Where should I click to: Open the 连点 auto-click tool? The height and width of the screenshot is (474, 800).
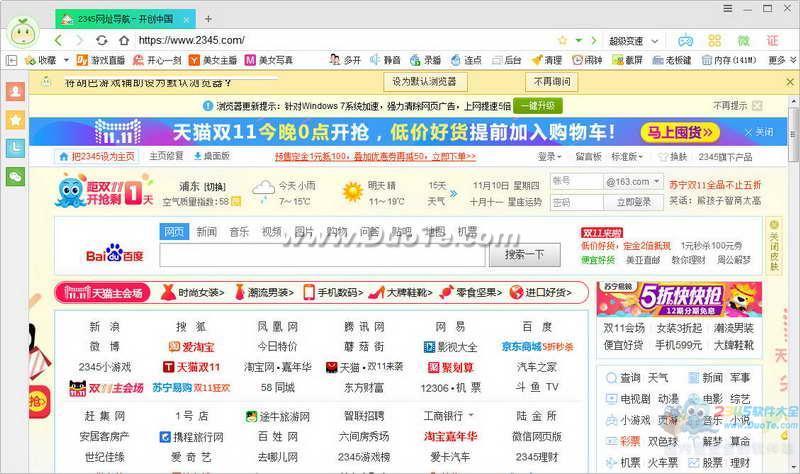pos(466,60)
